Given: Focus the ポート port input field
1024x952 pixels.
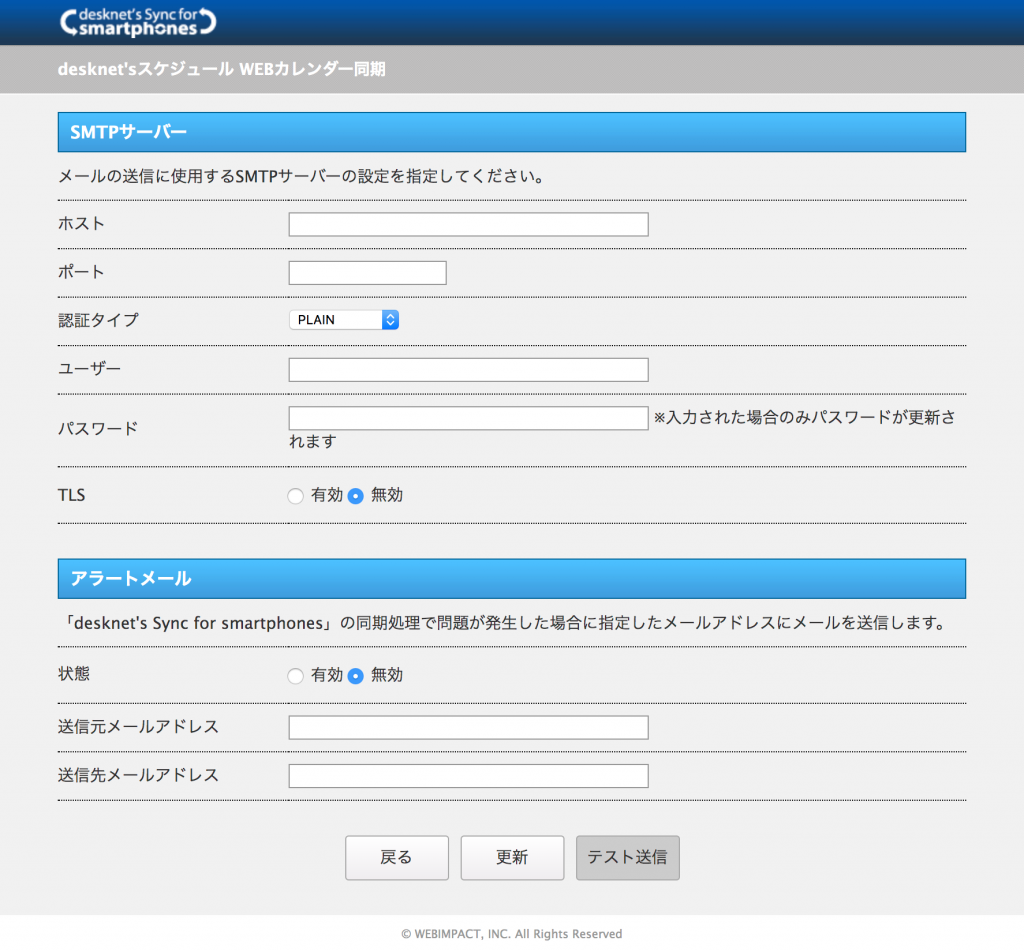Looking at the screenshot, I should click(368, 273).
